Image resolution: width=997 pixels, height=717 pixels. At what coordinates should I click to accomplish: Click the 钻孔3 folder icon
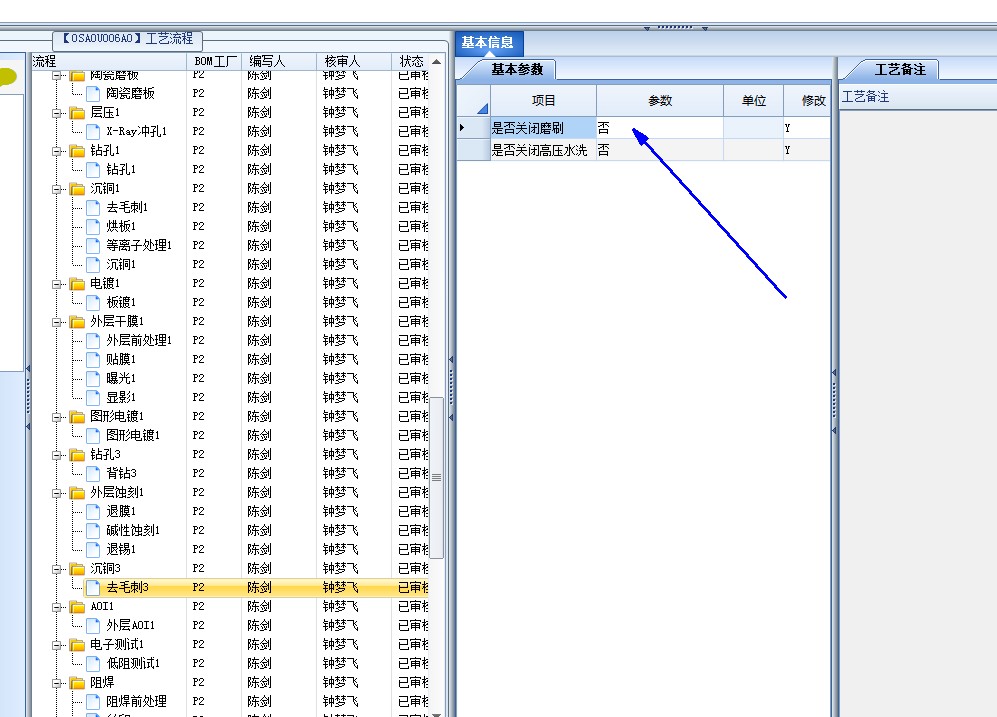pyautogui.click(x=77, y=454)
